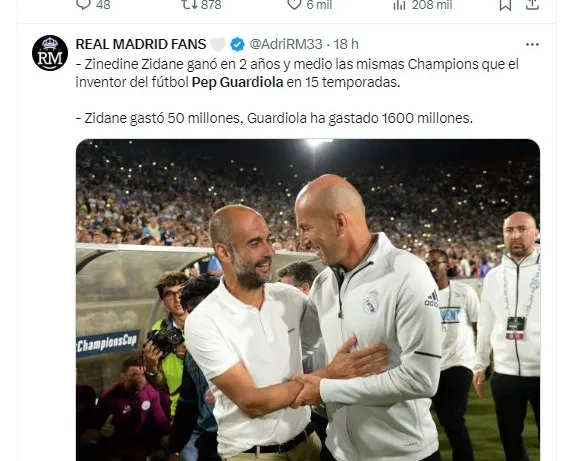Open view analytics bar chart icon
This screenshot has width=573, height=461.
(399, 4)
